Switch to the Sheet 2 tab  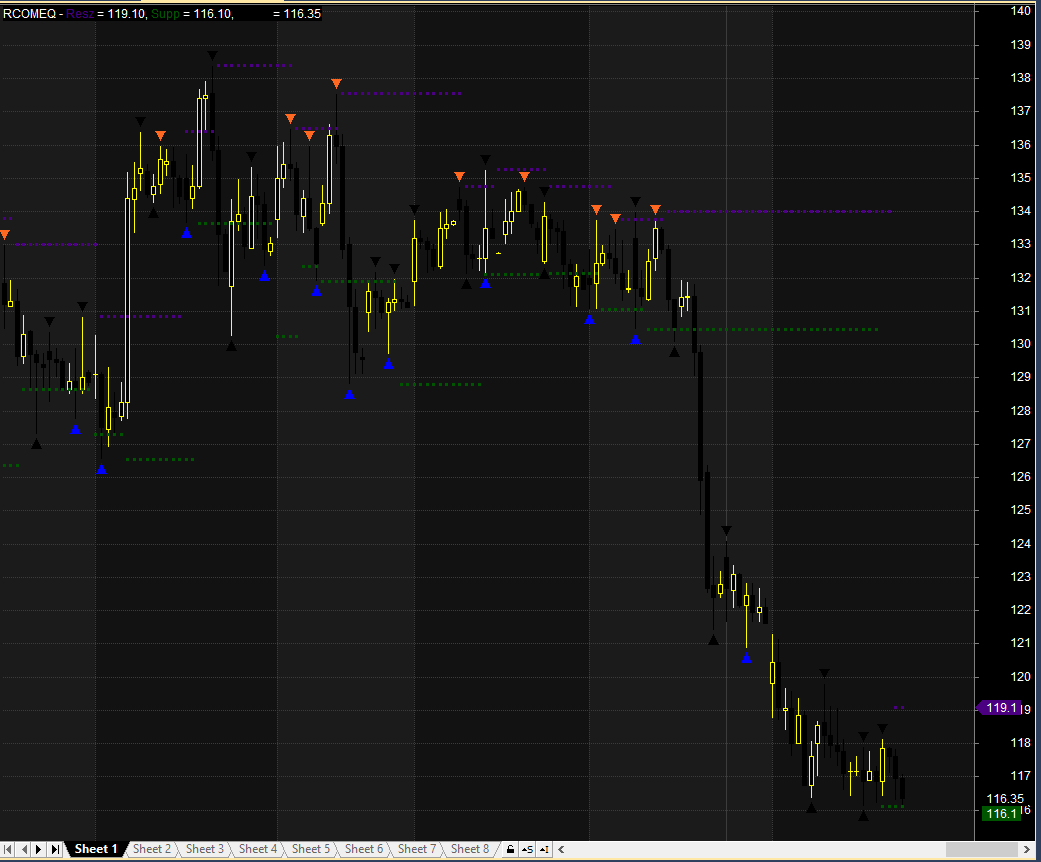tap(151, 849)
